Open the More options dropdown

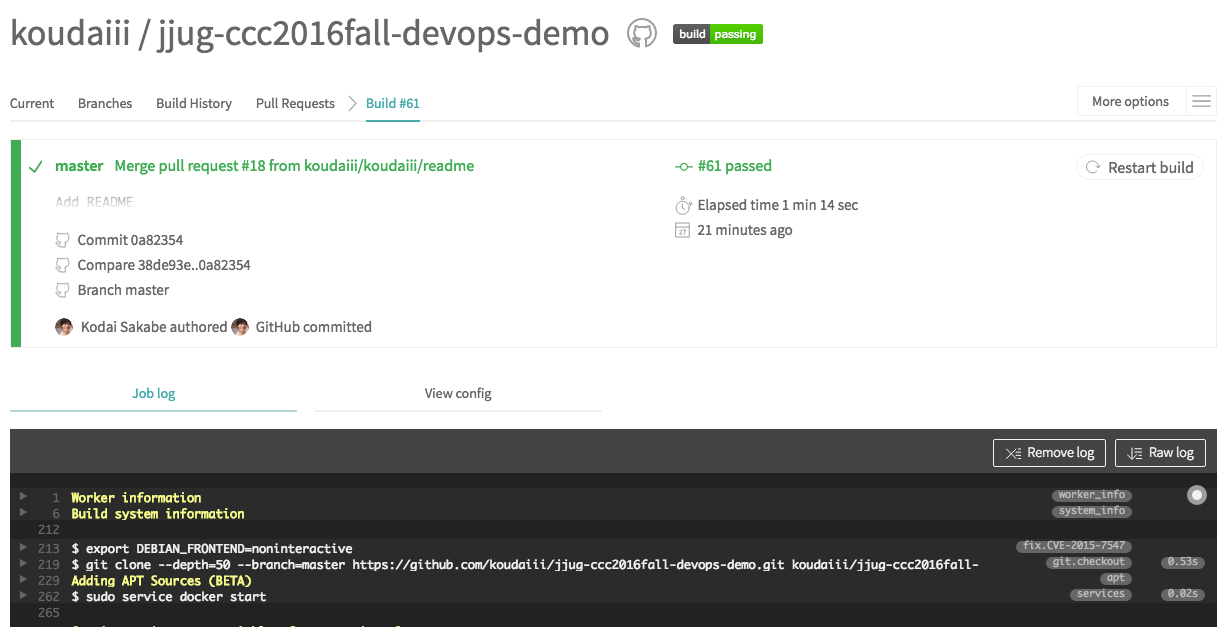click(1130, 102)
